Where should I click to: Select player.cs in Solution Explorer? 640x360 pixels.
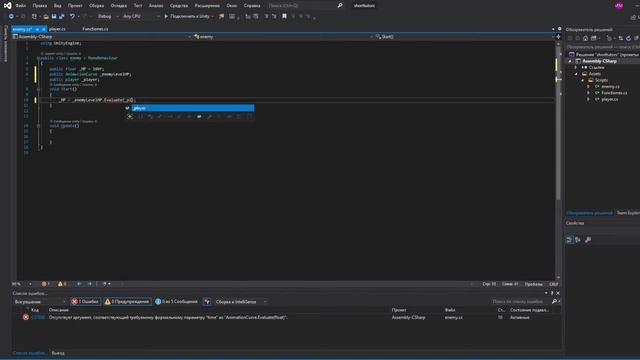coord(609,99)
